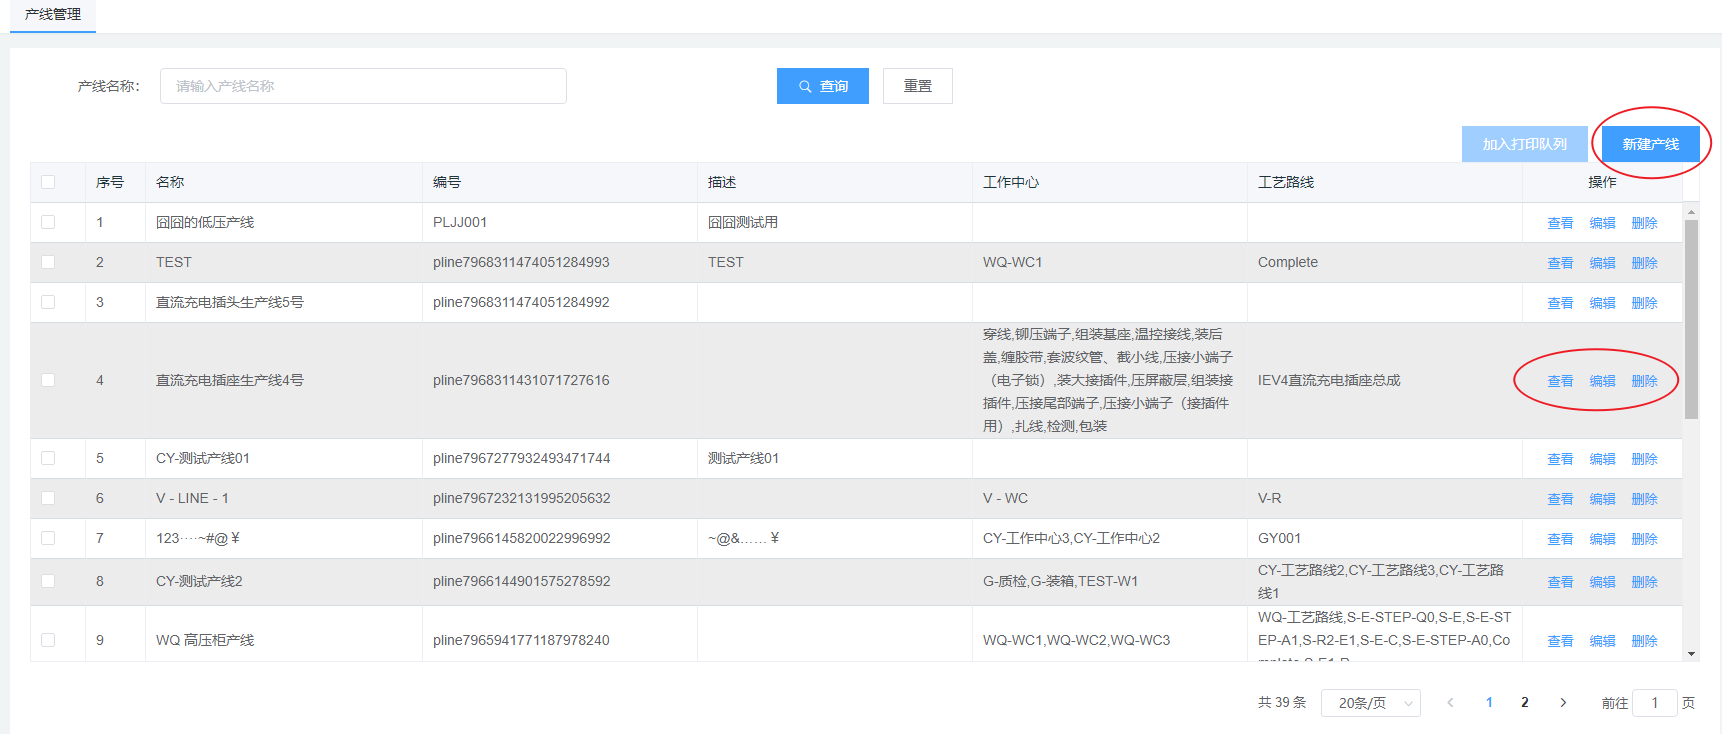Click the search icon in 查询 button
1722x734 pixels.
[x=805, y=87]
